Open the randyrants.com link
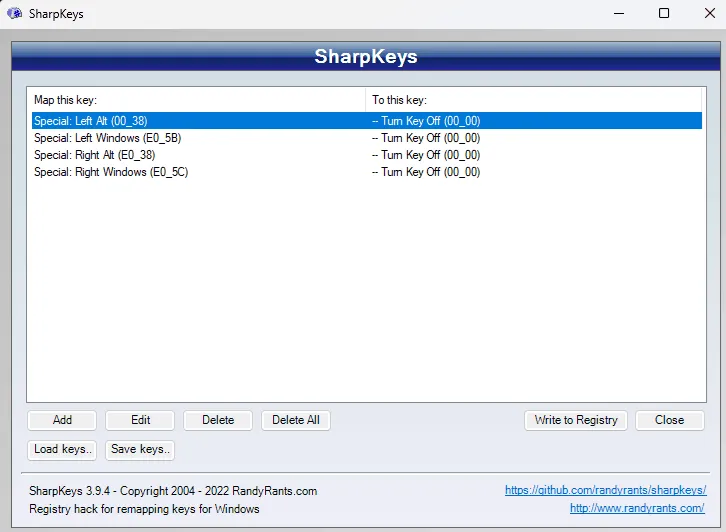 [637, 508]
